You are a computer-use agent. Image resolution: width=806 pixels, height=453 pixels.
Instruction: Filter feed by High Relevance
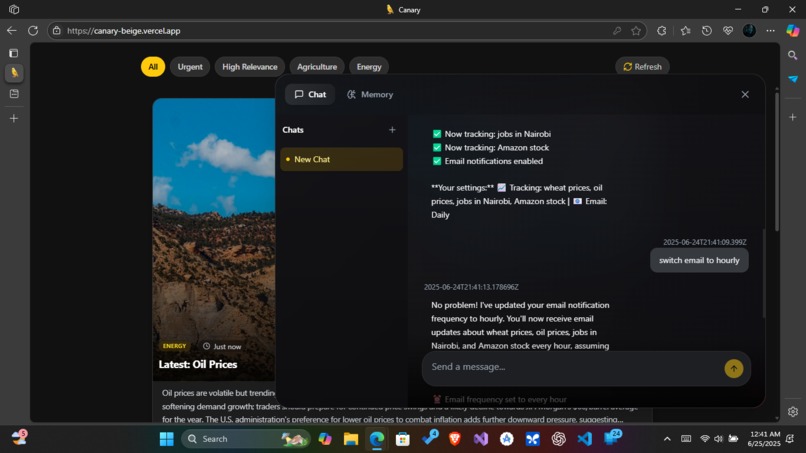pyautogui.click(x=249, y=67)
